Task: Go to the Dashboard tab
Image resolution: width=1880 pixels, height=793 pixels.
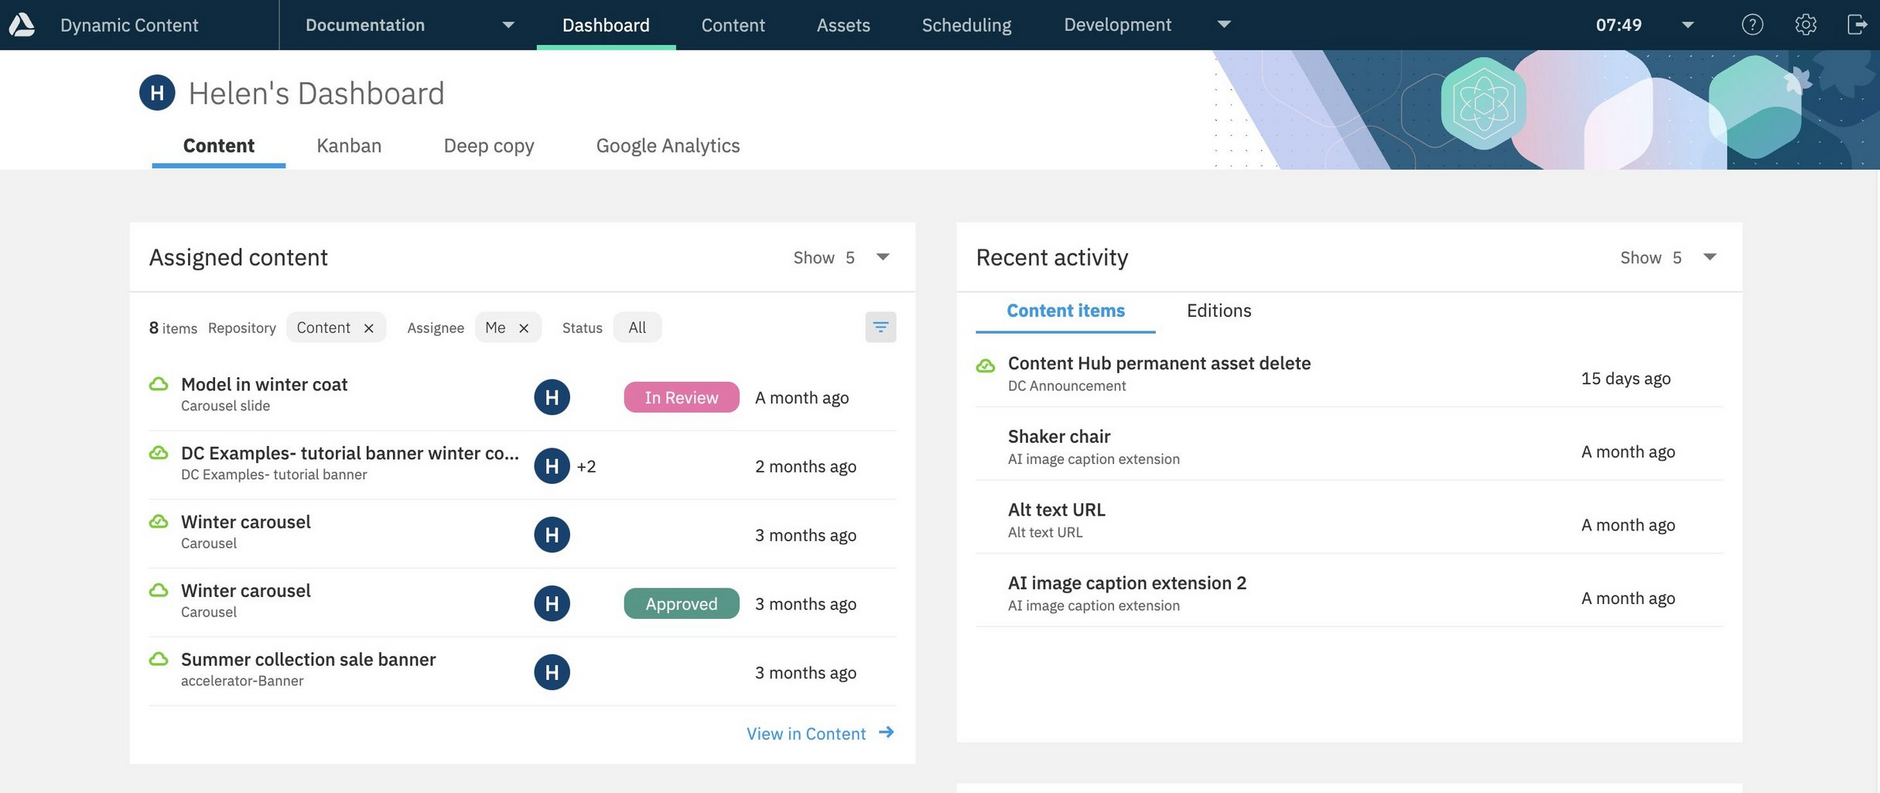Action: pyautogui.click(x=606, y=25)
